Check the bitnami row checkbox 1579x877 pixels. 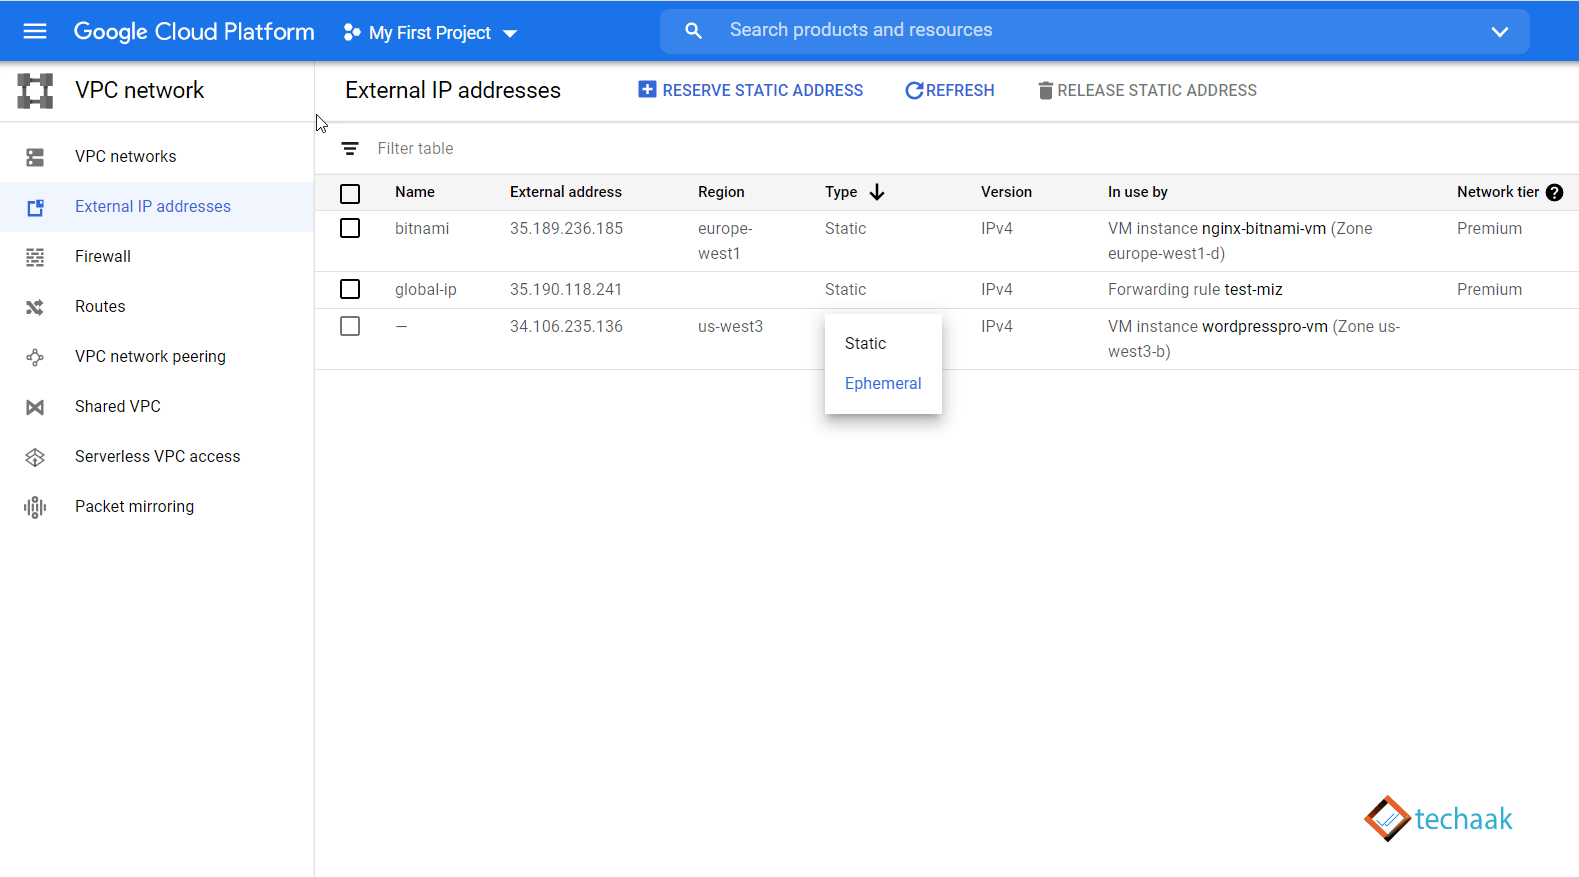click(350, 228)
